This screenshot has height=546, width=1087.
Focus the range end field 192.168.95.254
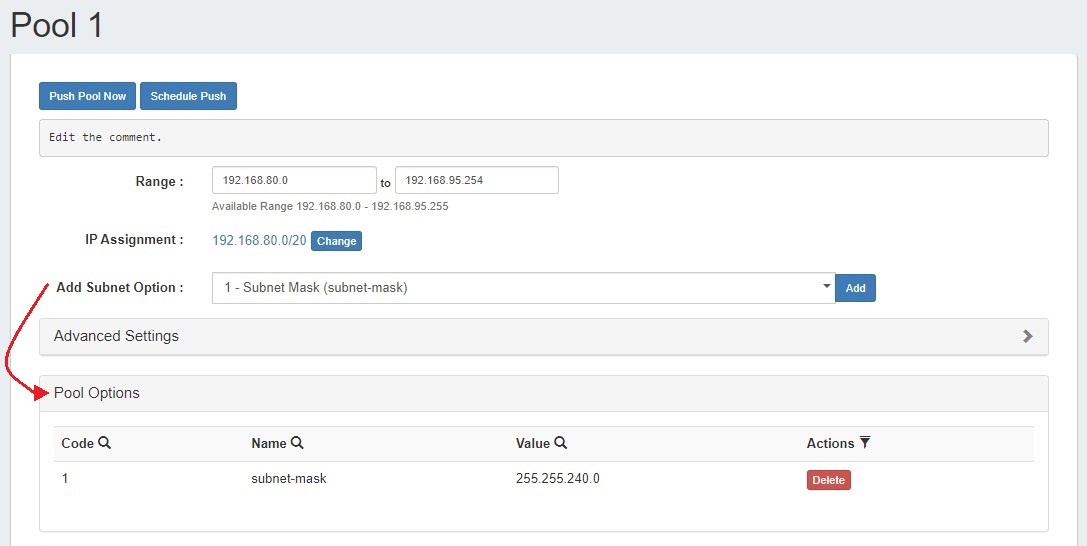click(x=476, y=181)
